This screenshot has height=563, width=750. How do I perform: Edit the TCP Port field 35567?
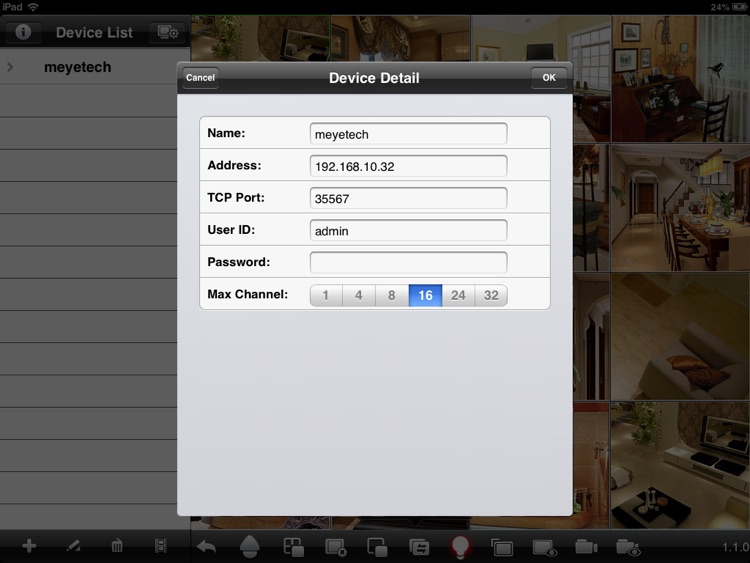(x=408, y=198)
